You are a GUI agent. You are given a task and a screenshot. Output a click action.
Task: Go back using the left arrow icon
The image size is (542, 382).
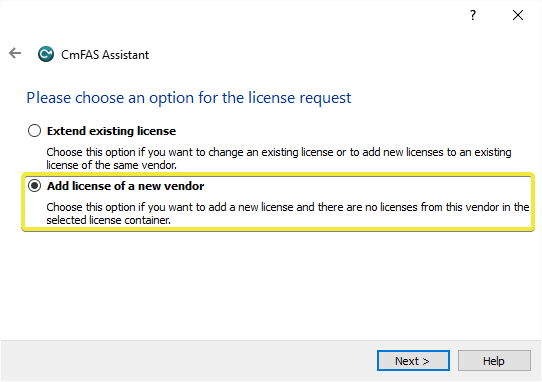pyautogui.click(x=15, y=54)
